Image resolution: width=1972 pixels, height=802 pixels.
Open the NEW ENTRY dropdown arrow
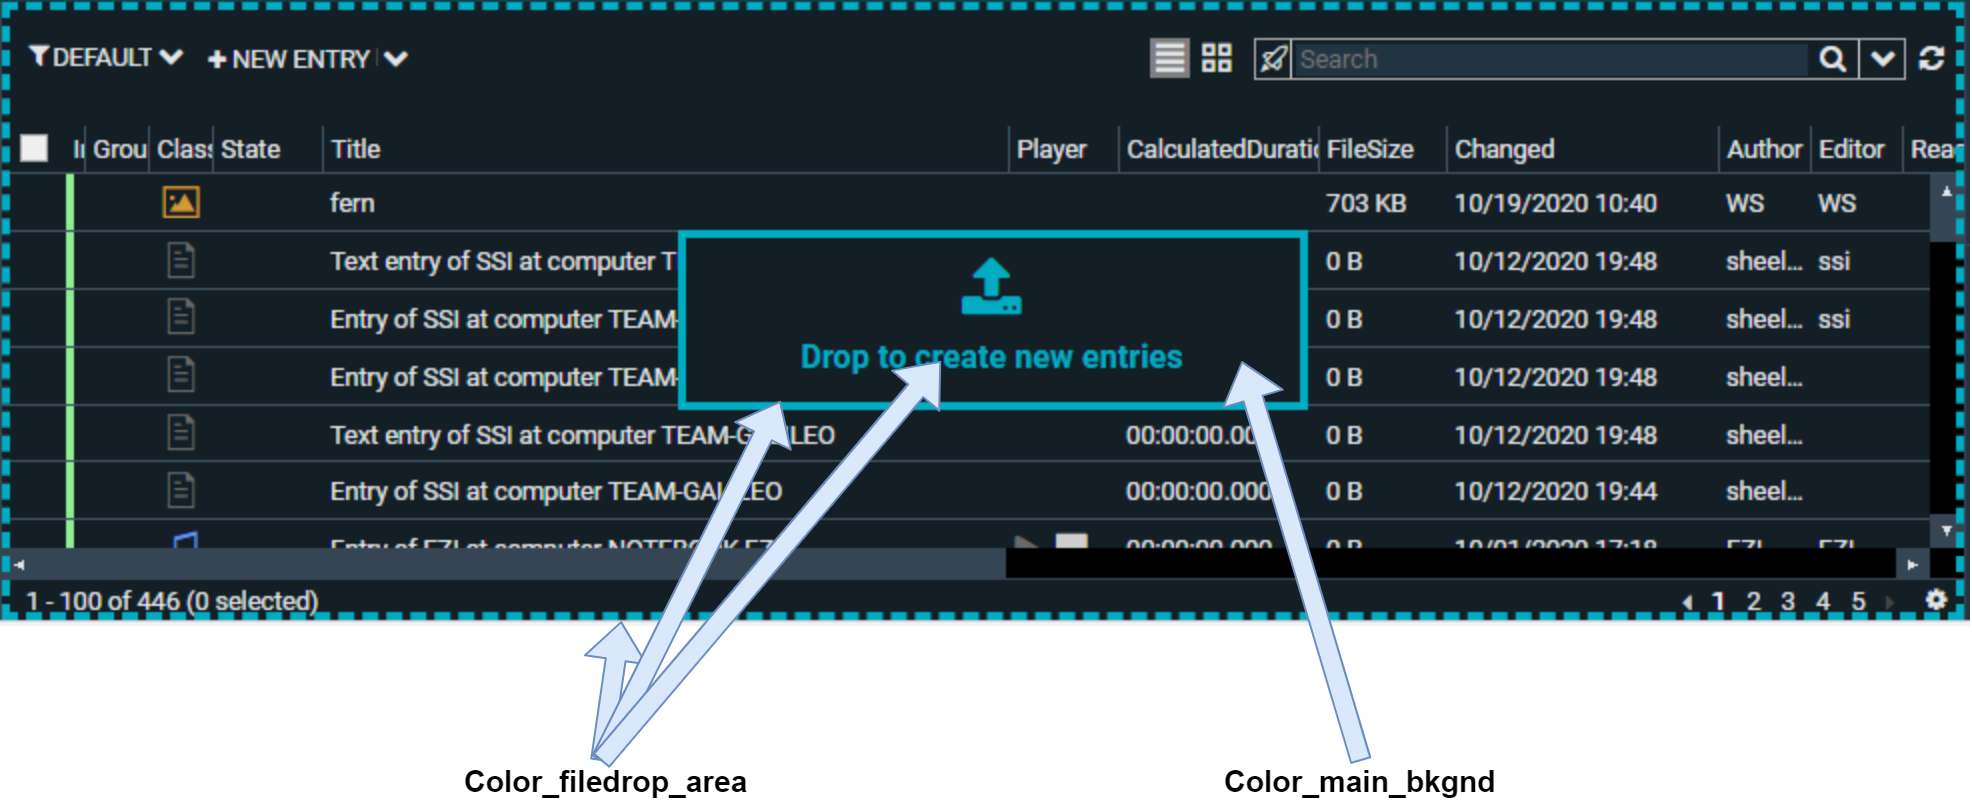click(x=396, y=59)
